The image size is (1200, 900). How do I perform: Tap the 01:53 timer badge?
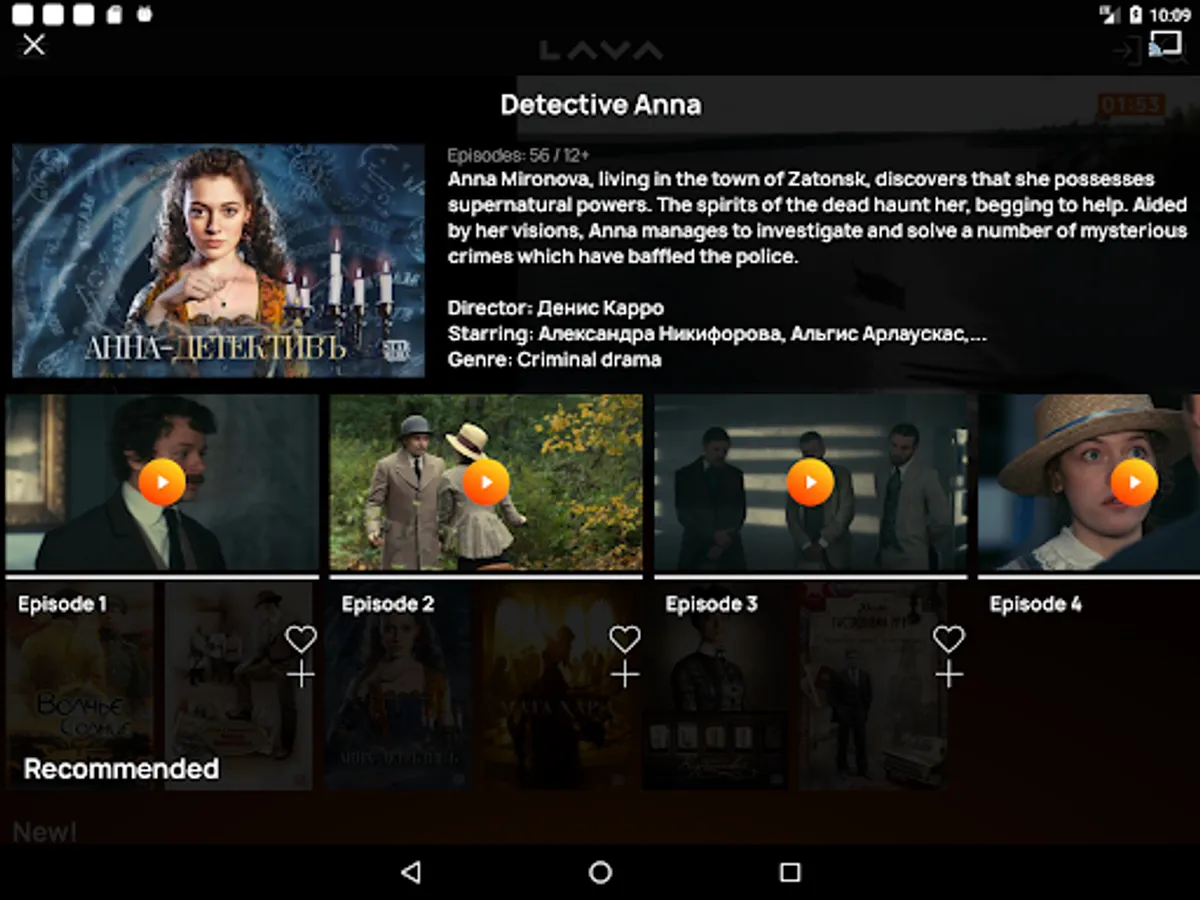point(1131,105)
